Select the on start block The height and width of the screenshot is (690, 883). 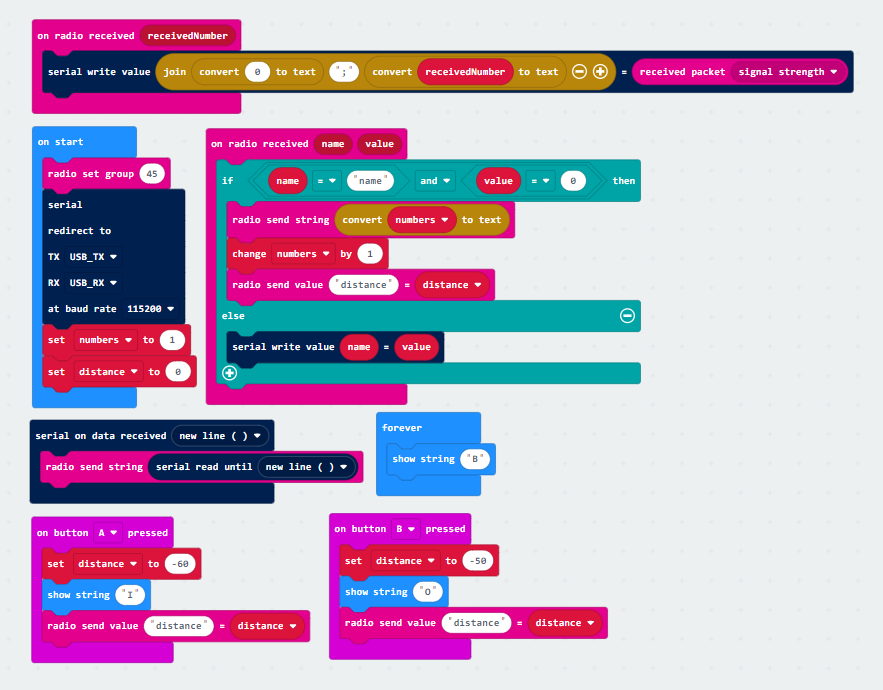pyautogui.click(x=60, y=142)
